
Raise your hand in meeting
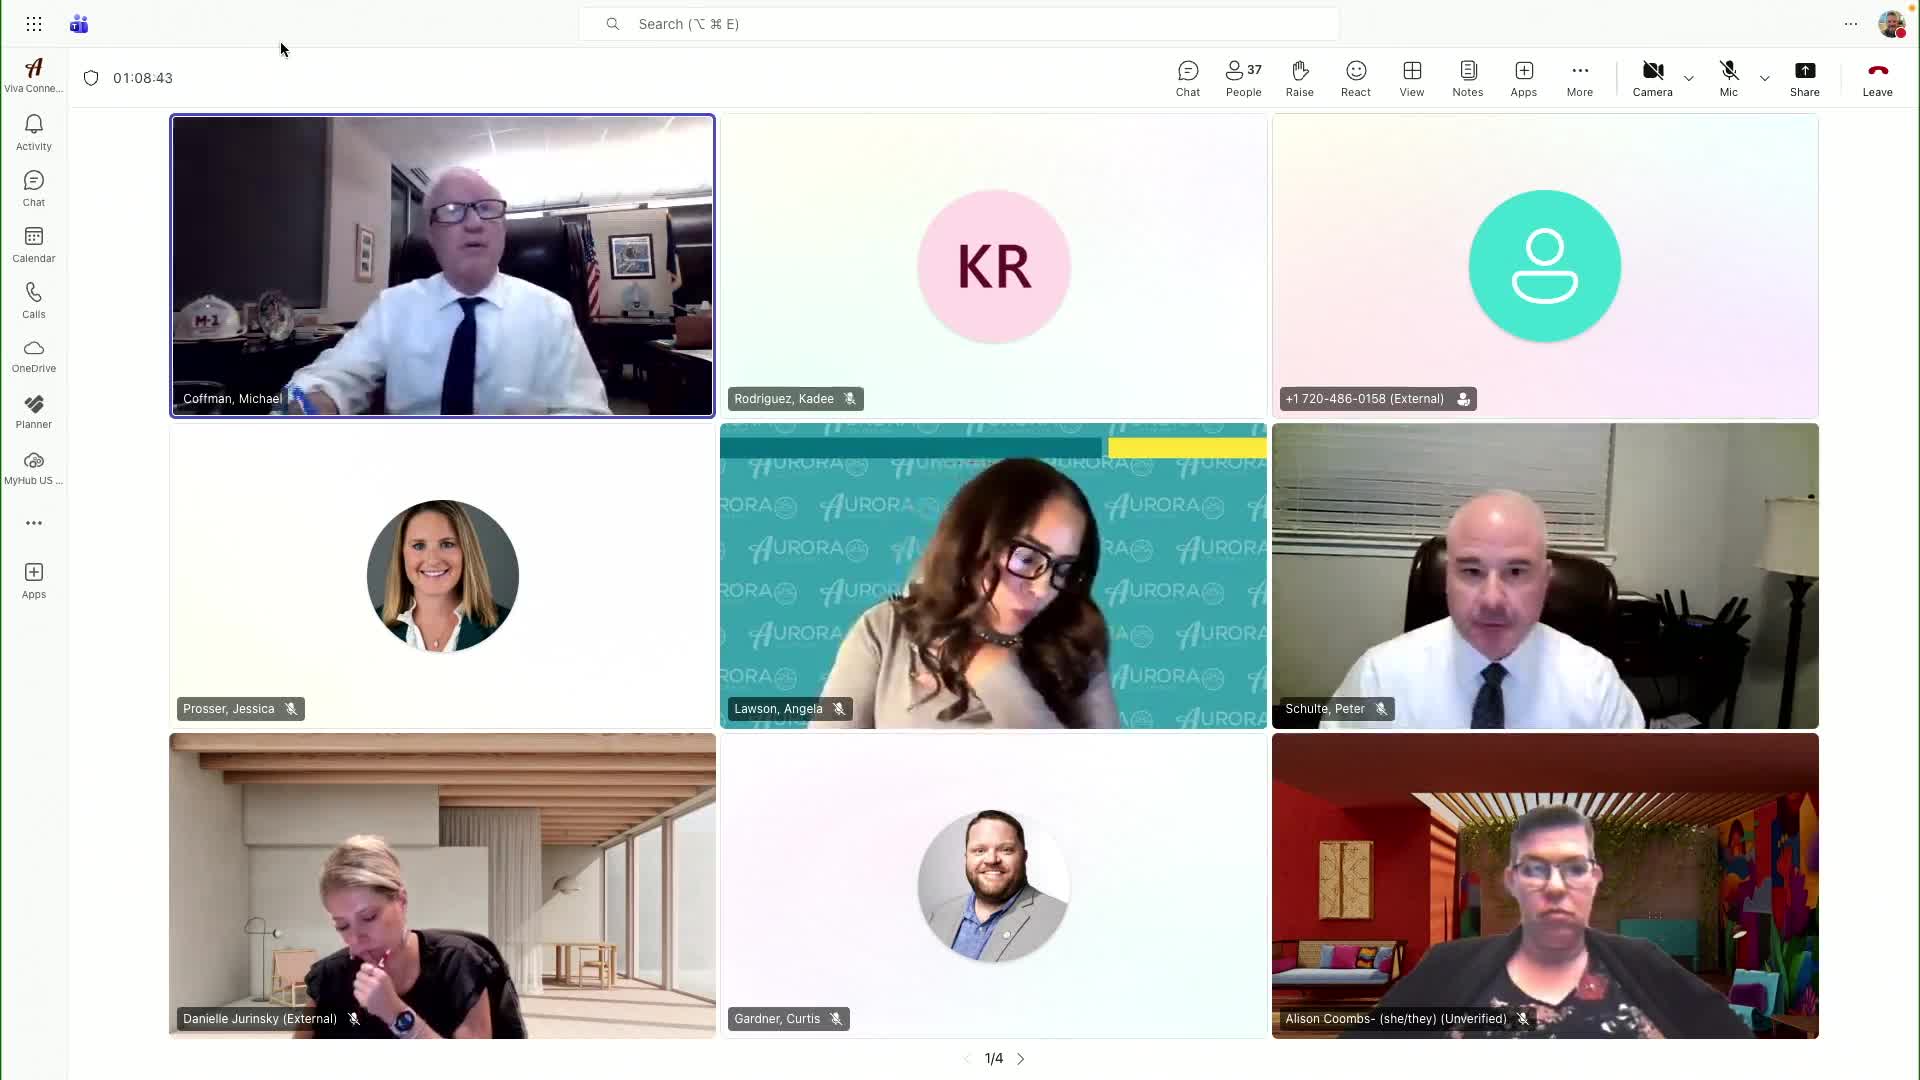tap(1299, 78)
